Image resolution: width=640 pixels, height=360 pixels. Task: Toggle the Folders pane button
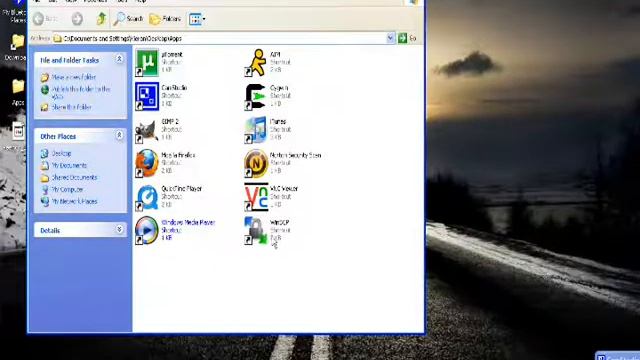(x=165, y=19)
